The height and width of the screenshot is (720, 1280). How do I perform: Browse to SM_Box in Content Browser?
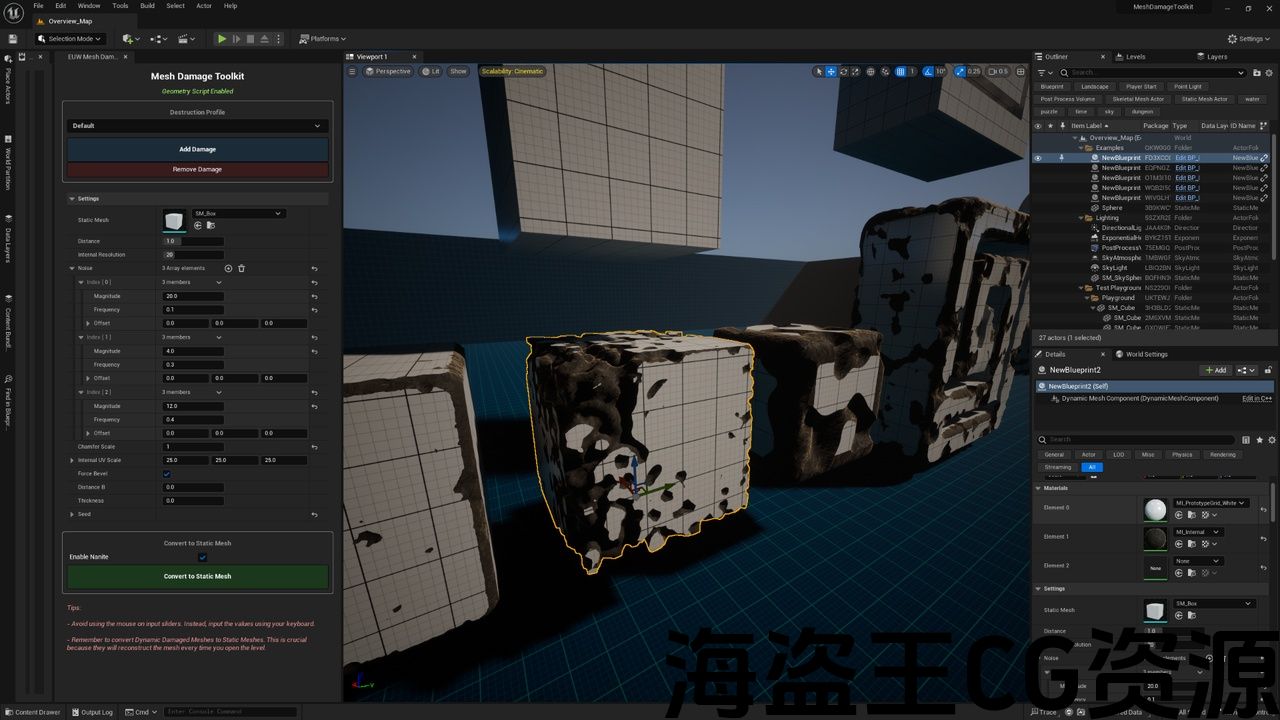[209, 225]
